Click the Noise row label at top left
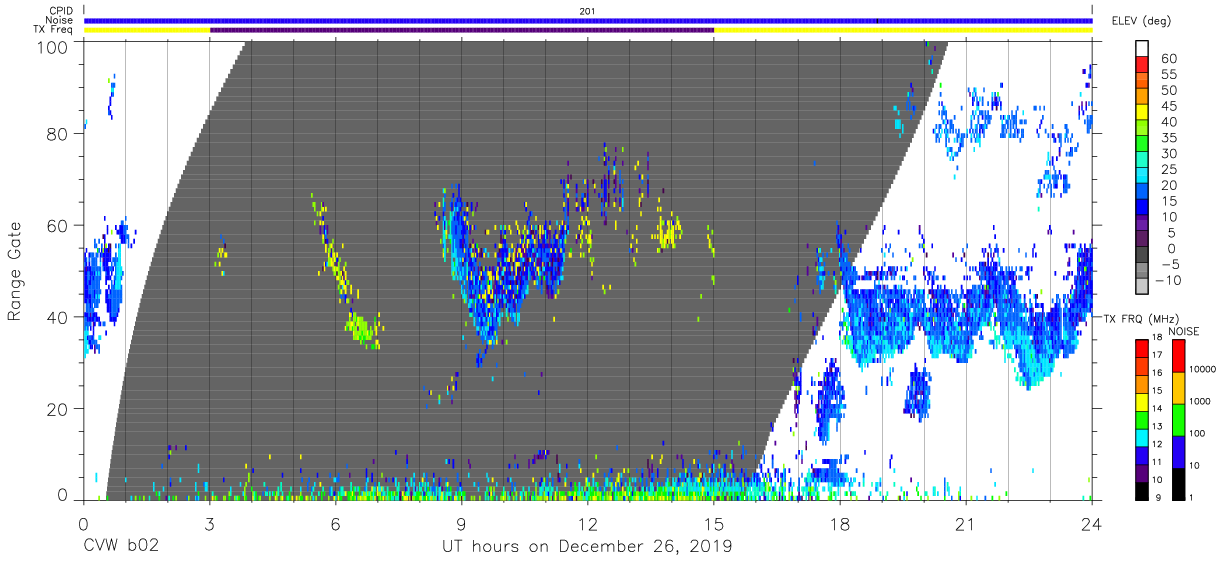The image size is (1228, 567). pyautogui.click(x=58, y=20)
